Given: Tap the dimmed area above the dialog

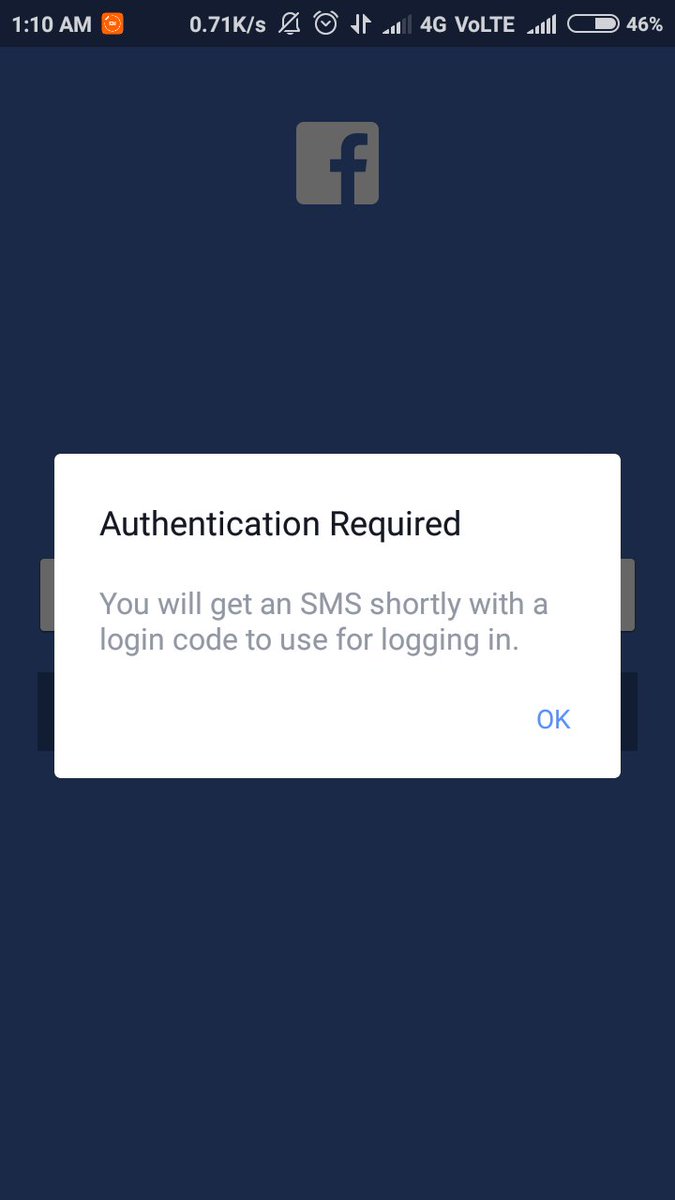Looking at the screenshot, I should tap(337, 330).
